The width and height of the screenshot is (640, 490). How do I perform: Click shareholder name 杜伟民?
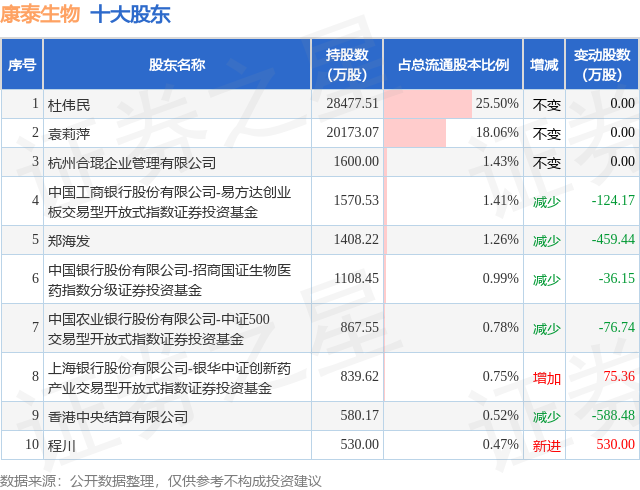click(x=69, y=105)
